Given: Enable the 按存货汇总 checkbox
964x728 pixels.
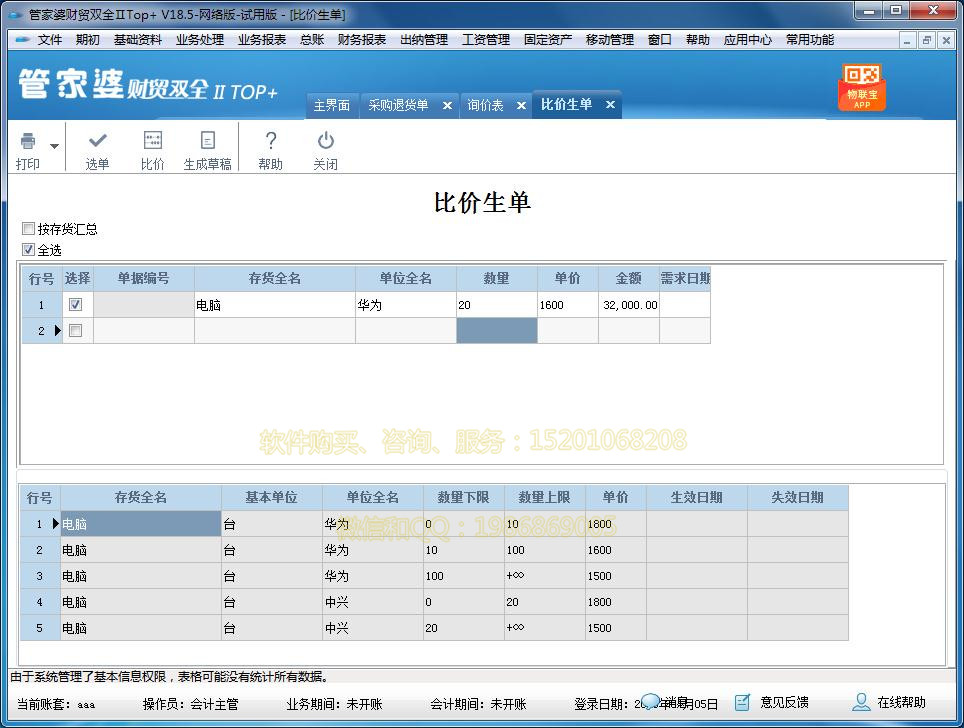Looking at the screenshot, I should [x=28, y=228].
